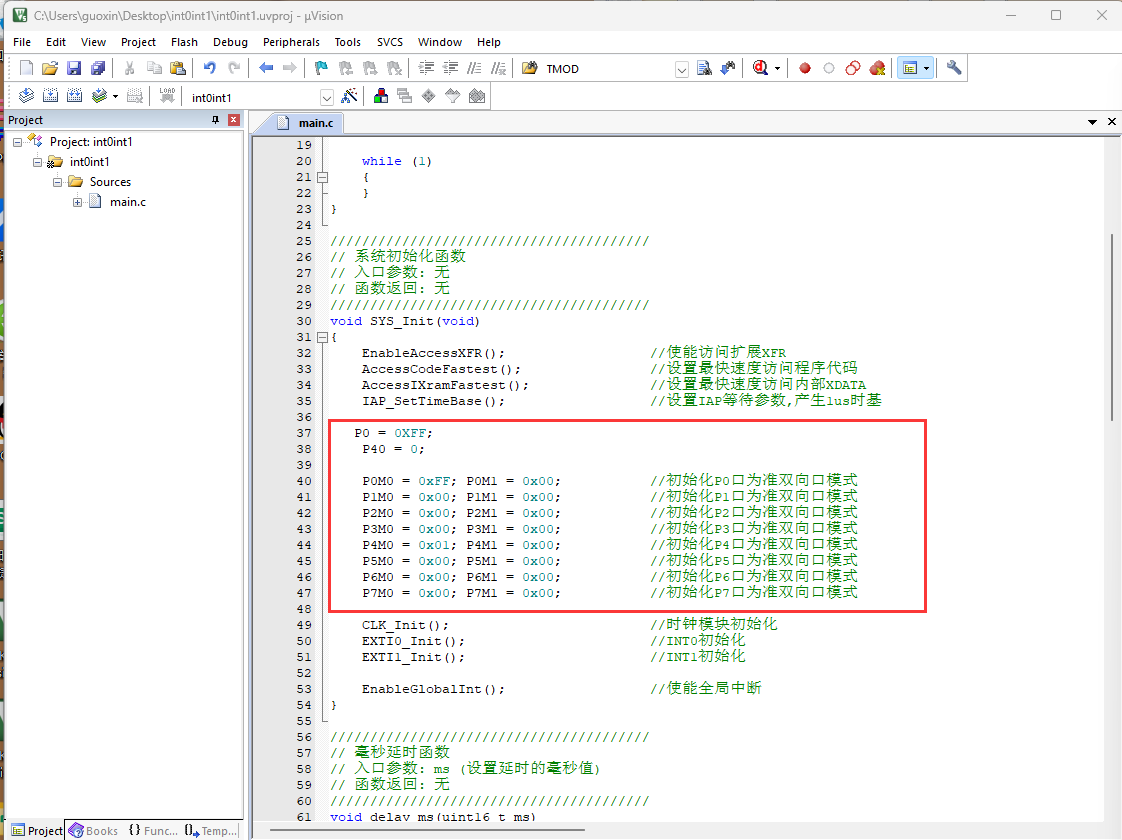This screenshot has width=1122, height=840.
Task: Expand the main.c tree node
Action: pyautogui.click(x=77, y=202)
